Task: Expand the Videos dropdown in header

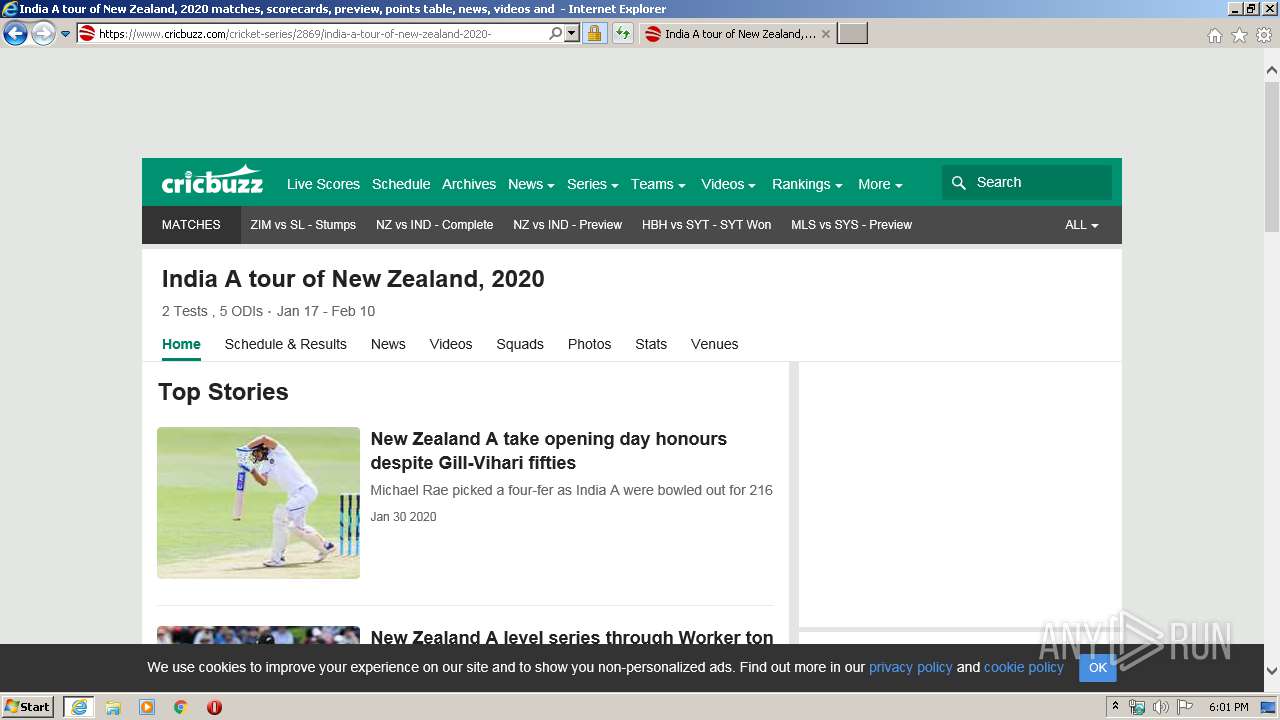Action: coord(728,184)
